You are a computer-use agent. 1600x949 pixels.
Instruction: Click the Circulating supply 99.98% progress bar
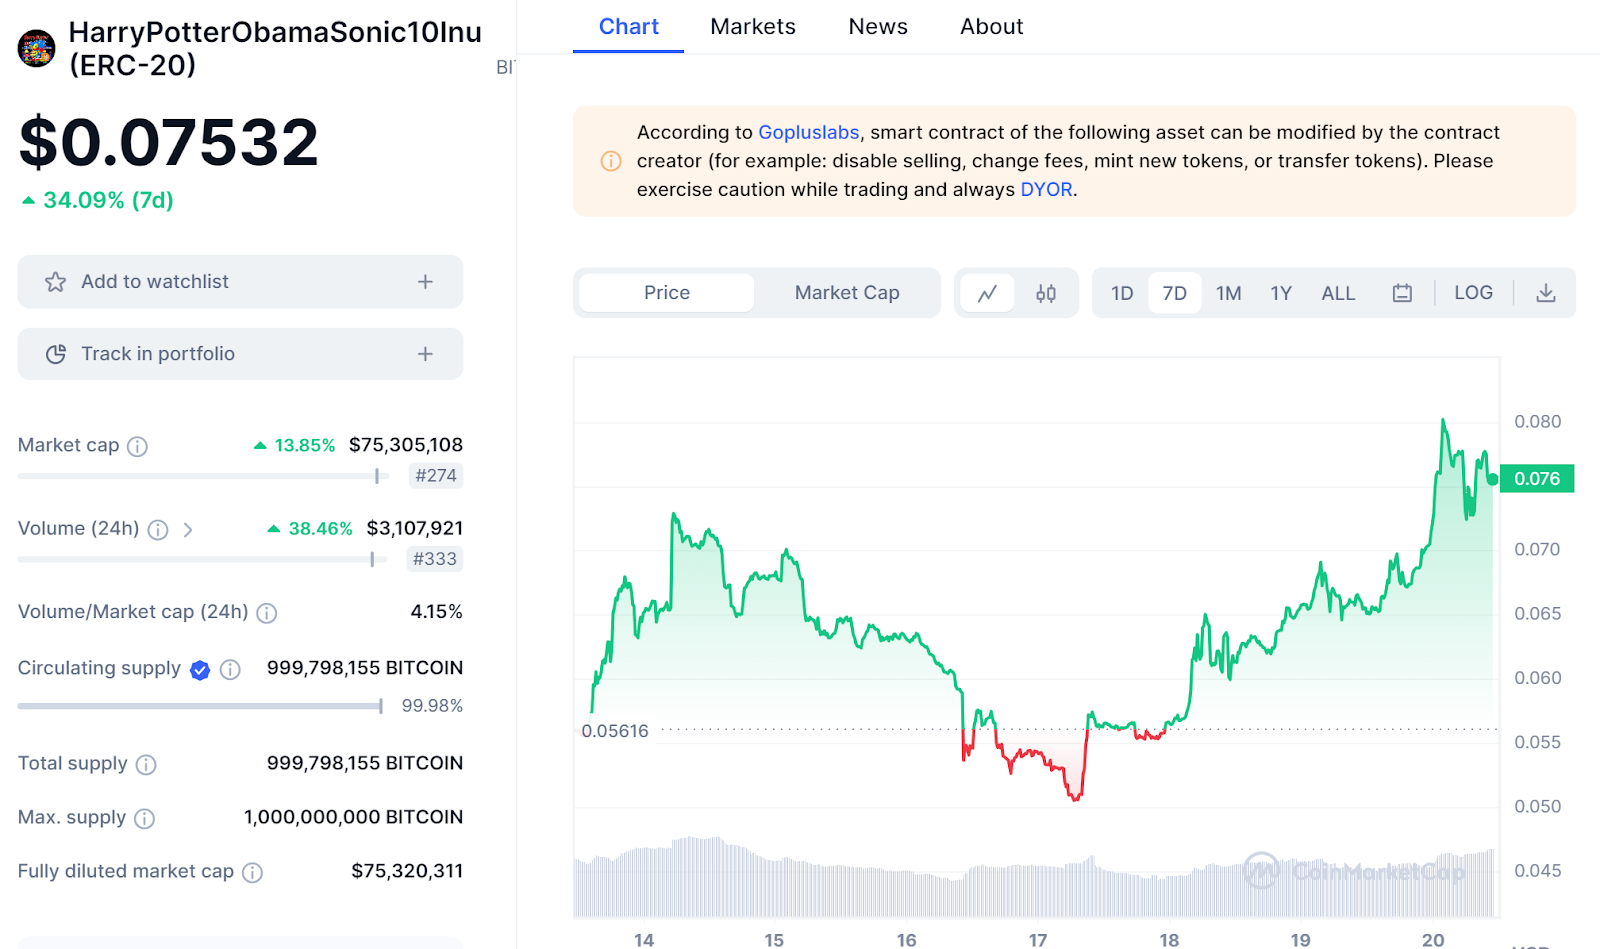(x=200, y=706)
